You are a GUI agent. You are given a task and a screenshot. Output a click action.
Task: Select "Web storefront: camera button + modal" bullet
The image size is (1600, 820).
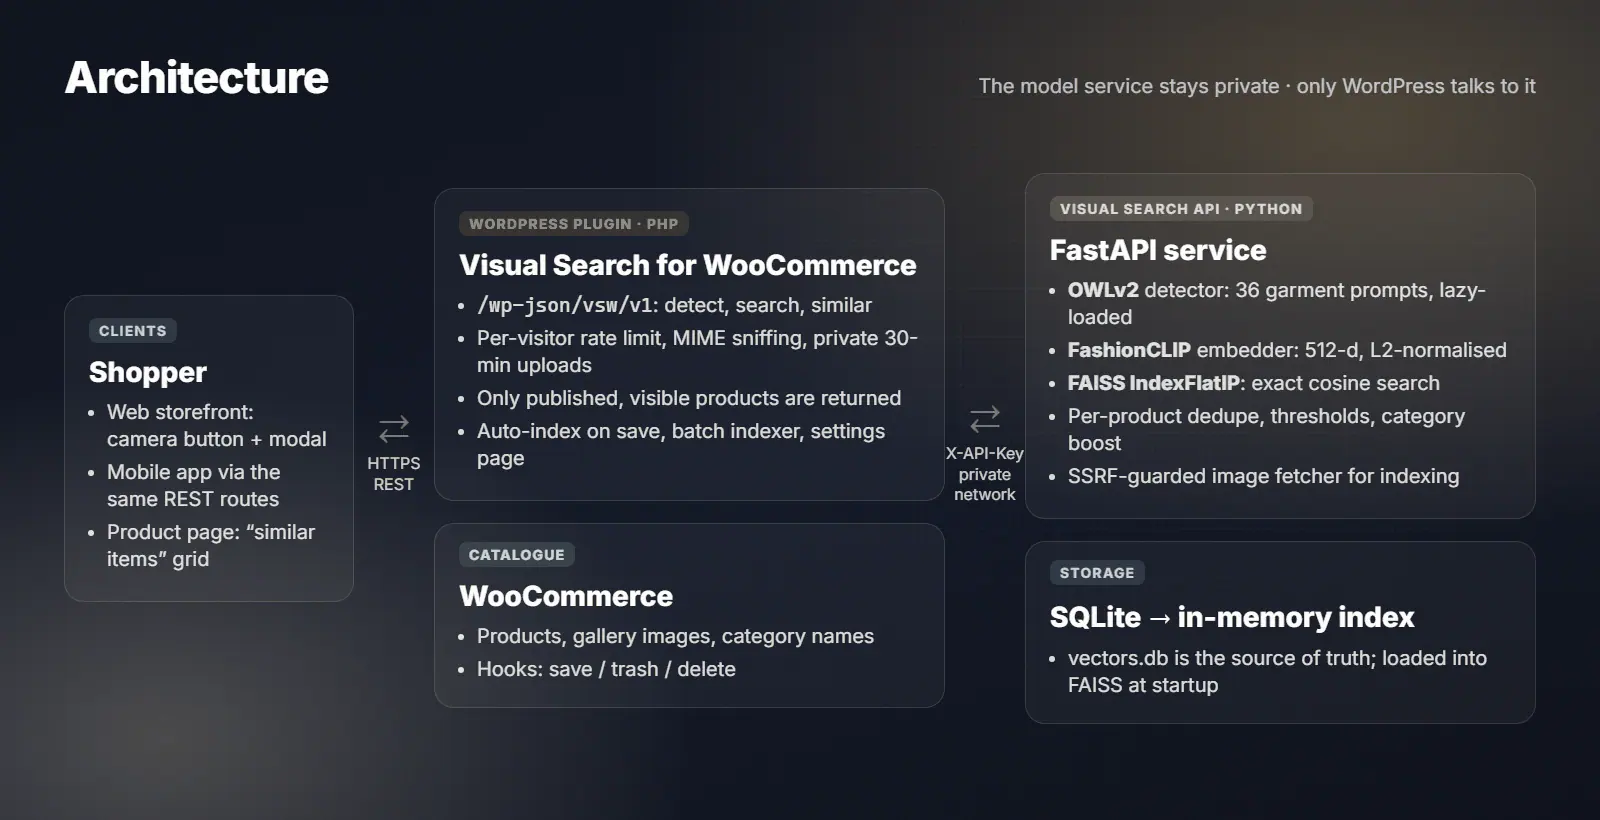pyautogui.click(x=217, y=425)
